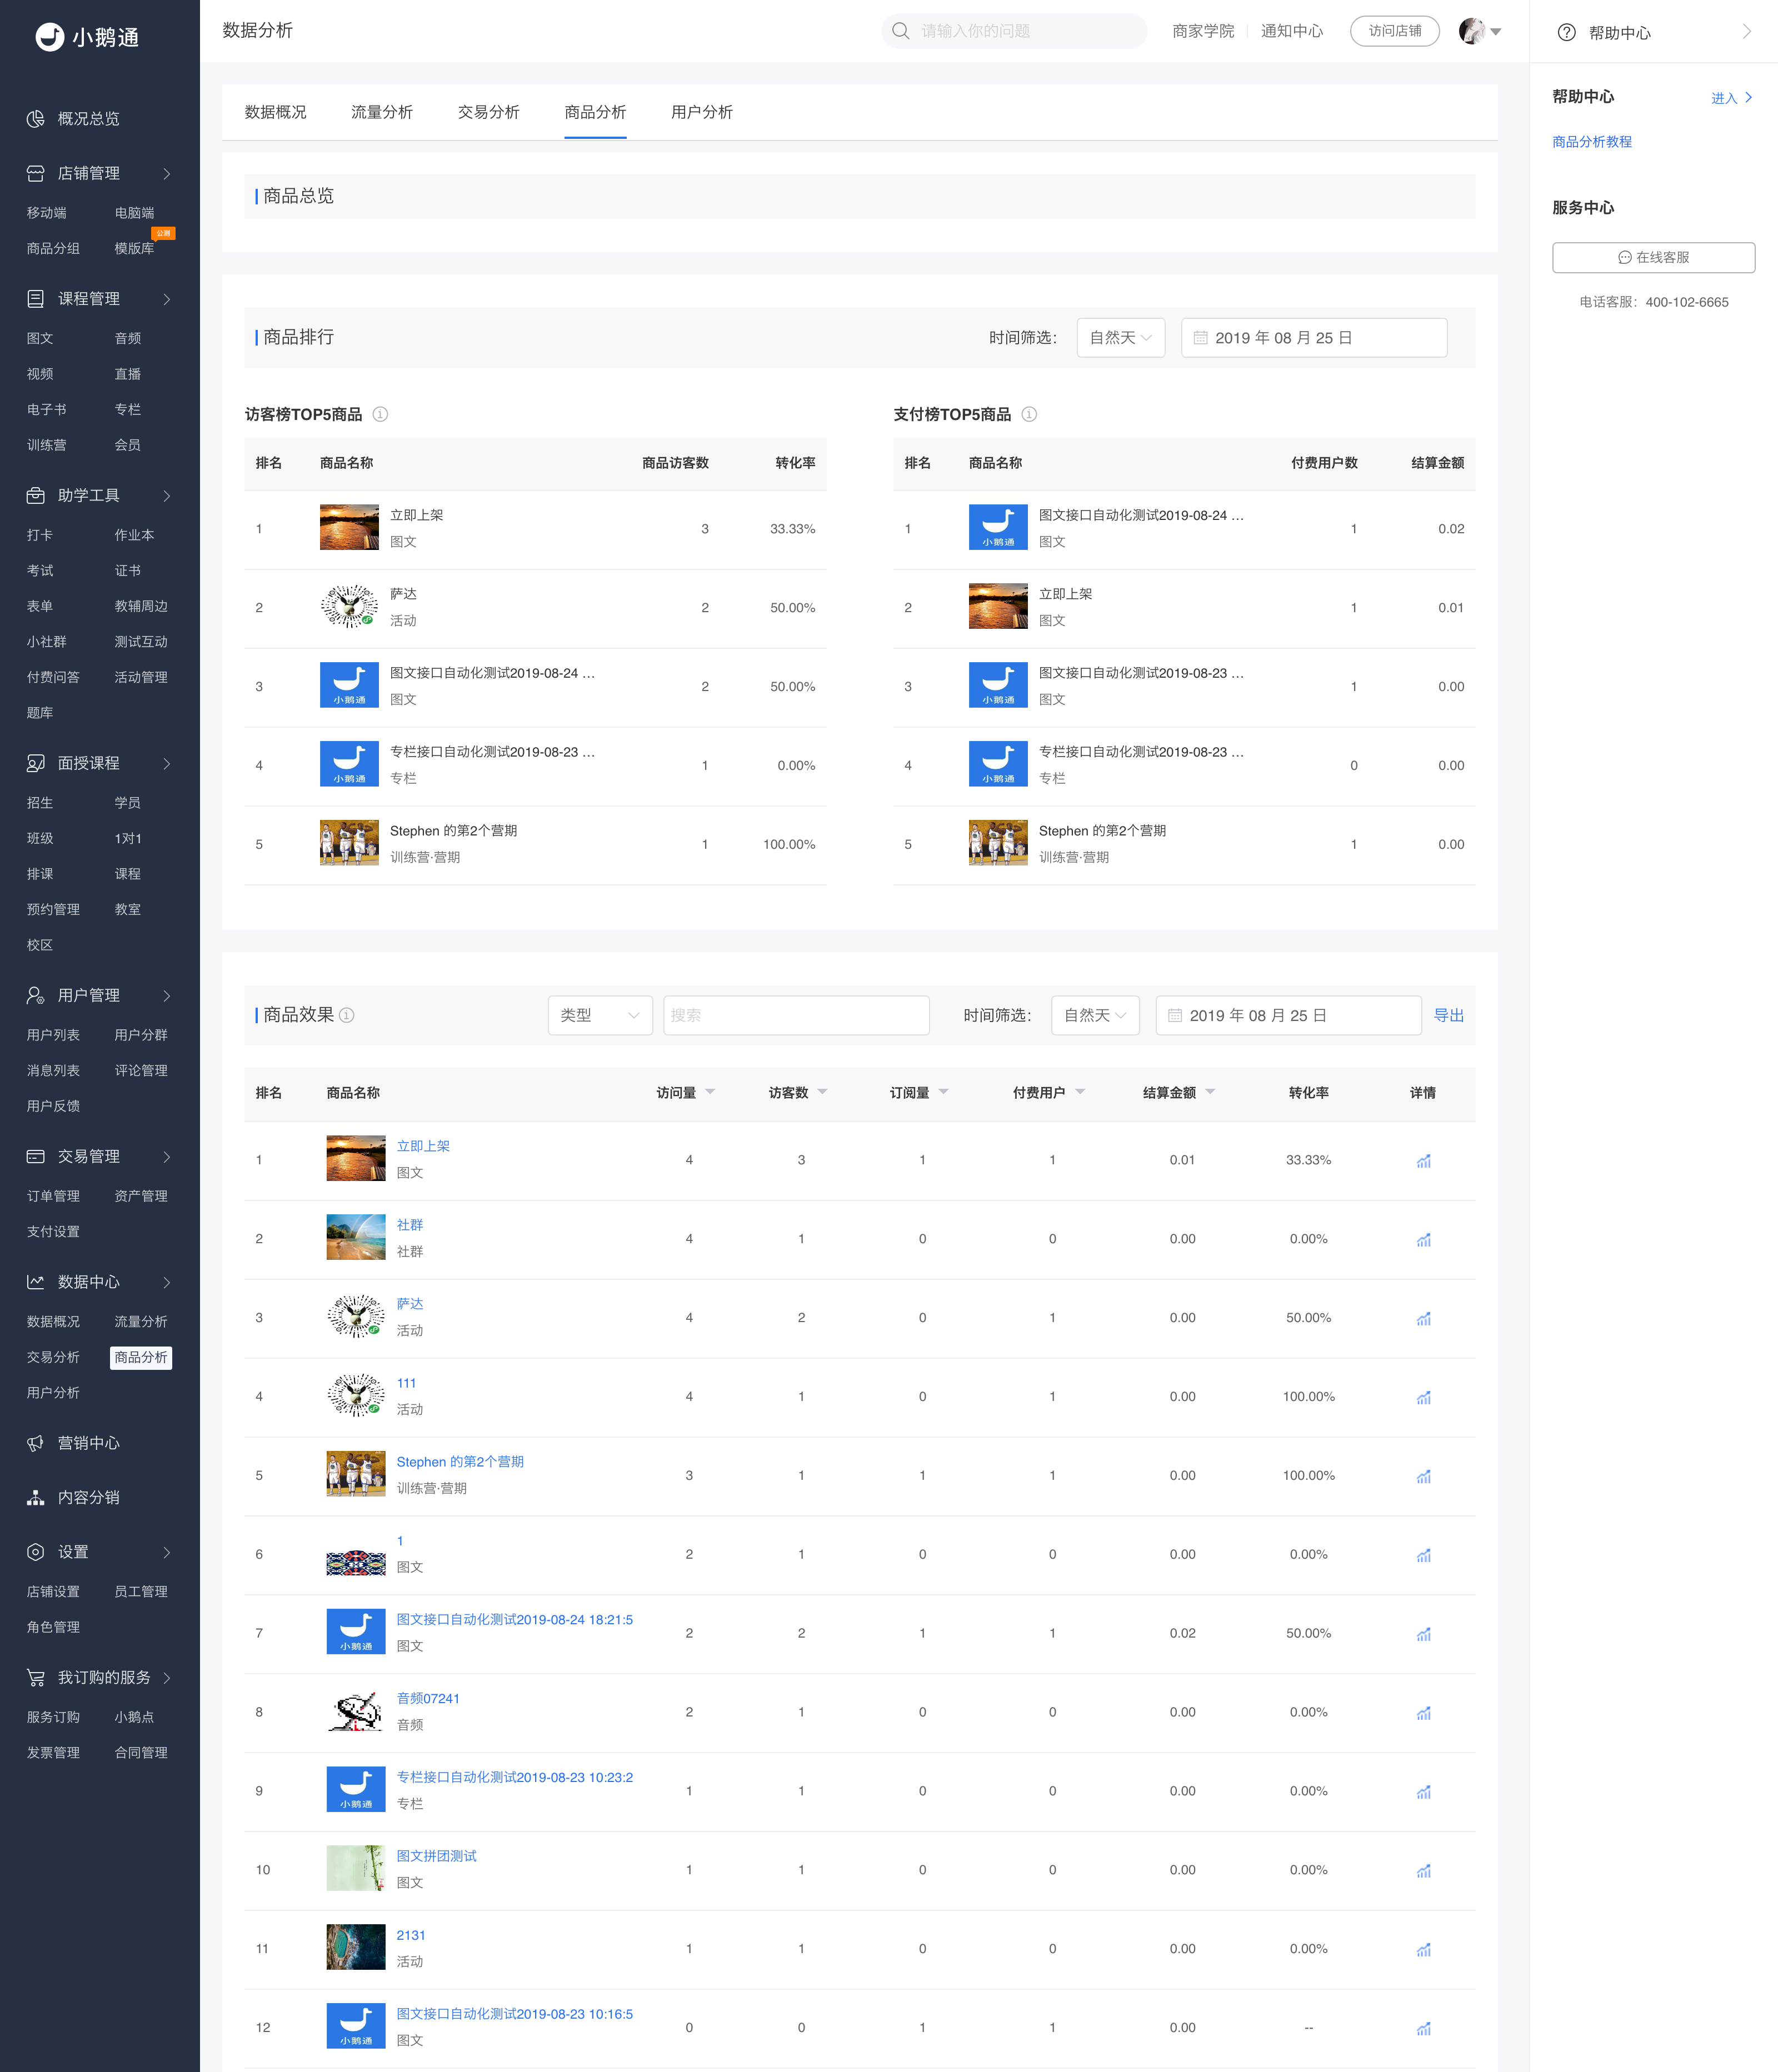This screenshot has height=2072, width=1778.
Task: Open 模版库 in sidebar
Action: pos(134,248)
